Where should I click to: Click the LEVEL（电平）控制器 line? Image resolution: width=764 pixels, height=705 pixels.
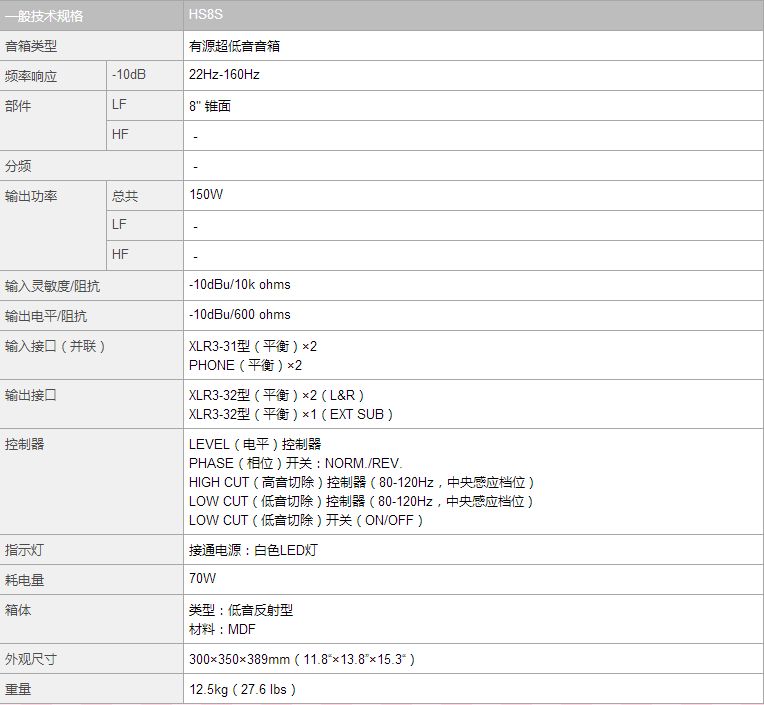255,444
